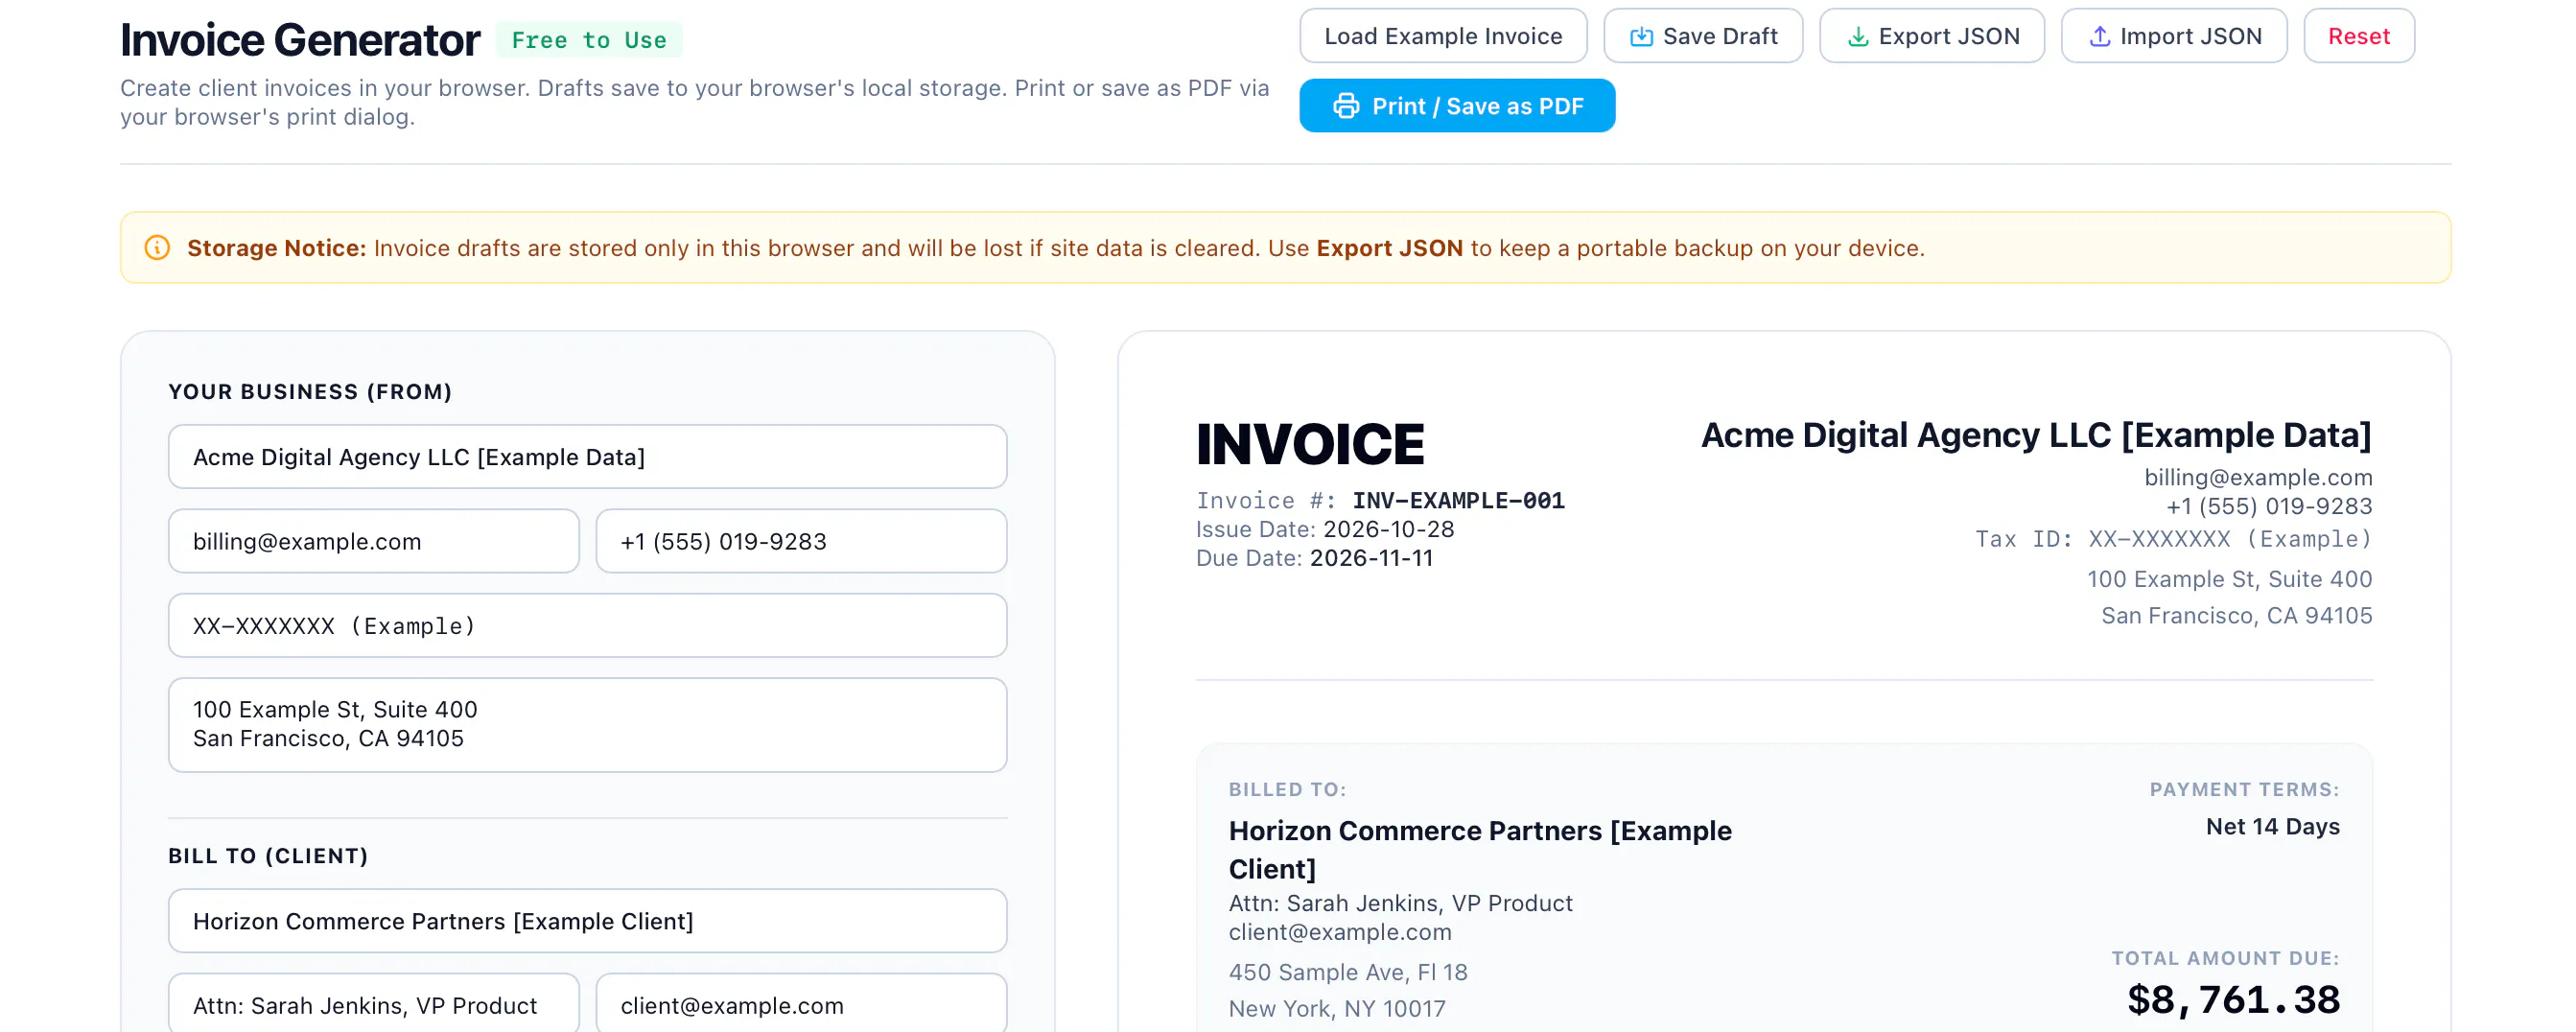This screenshot has width=2576, height=1032.
Task: Click the Tax ID XX-XXXXXXX field
Action: (x=587, y=626)
